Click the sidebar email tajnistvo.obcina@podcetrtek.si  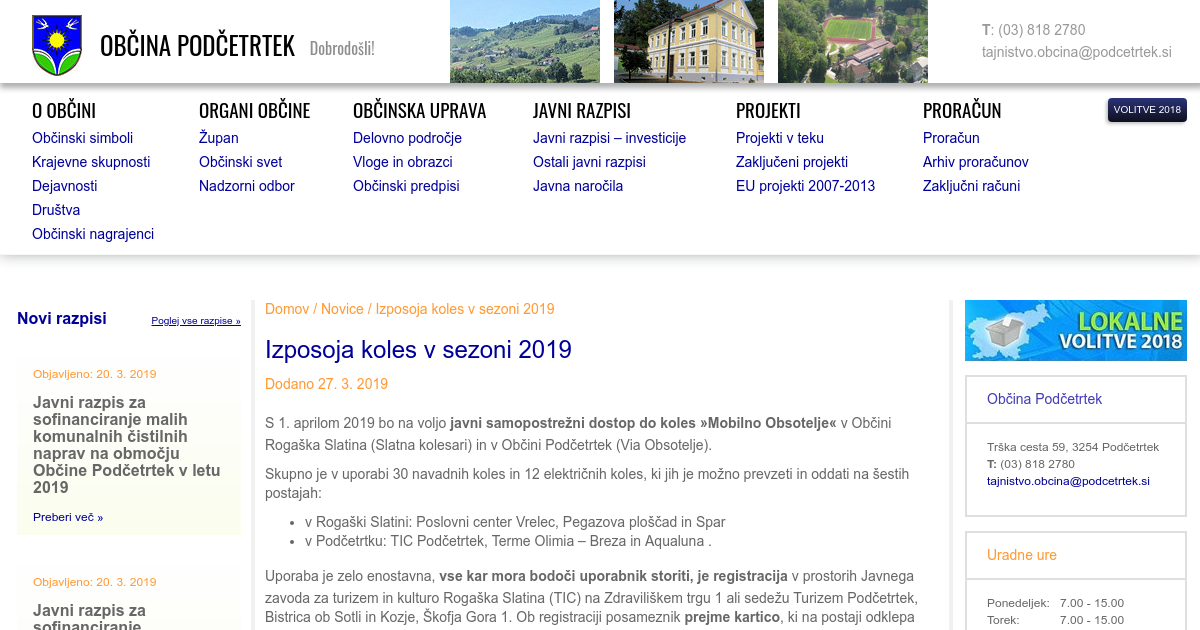[1068, 481]
